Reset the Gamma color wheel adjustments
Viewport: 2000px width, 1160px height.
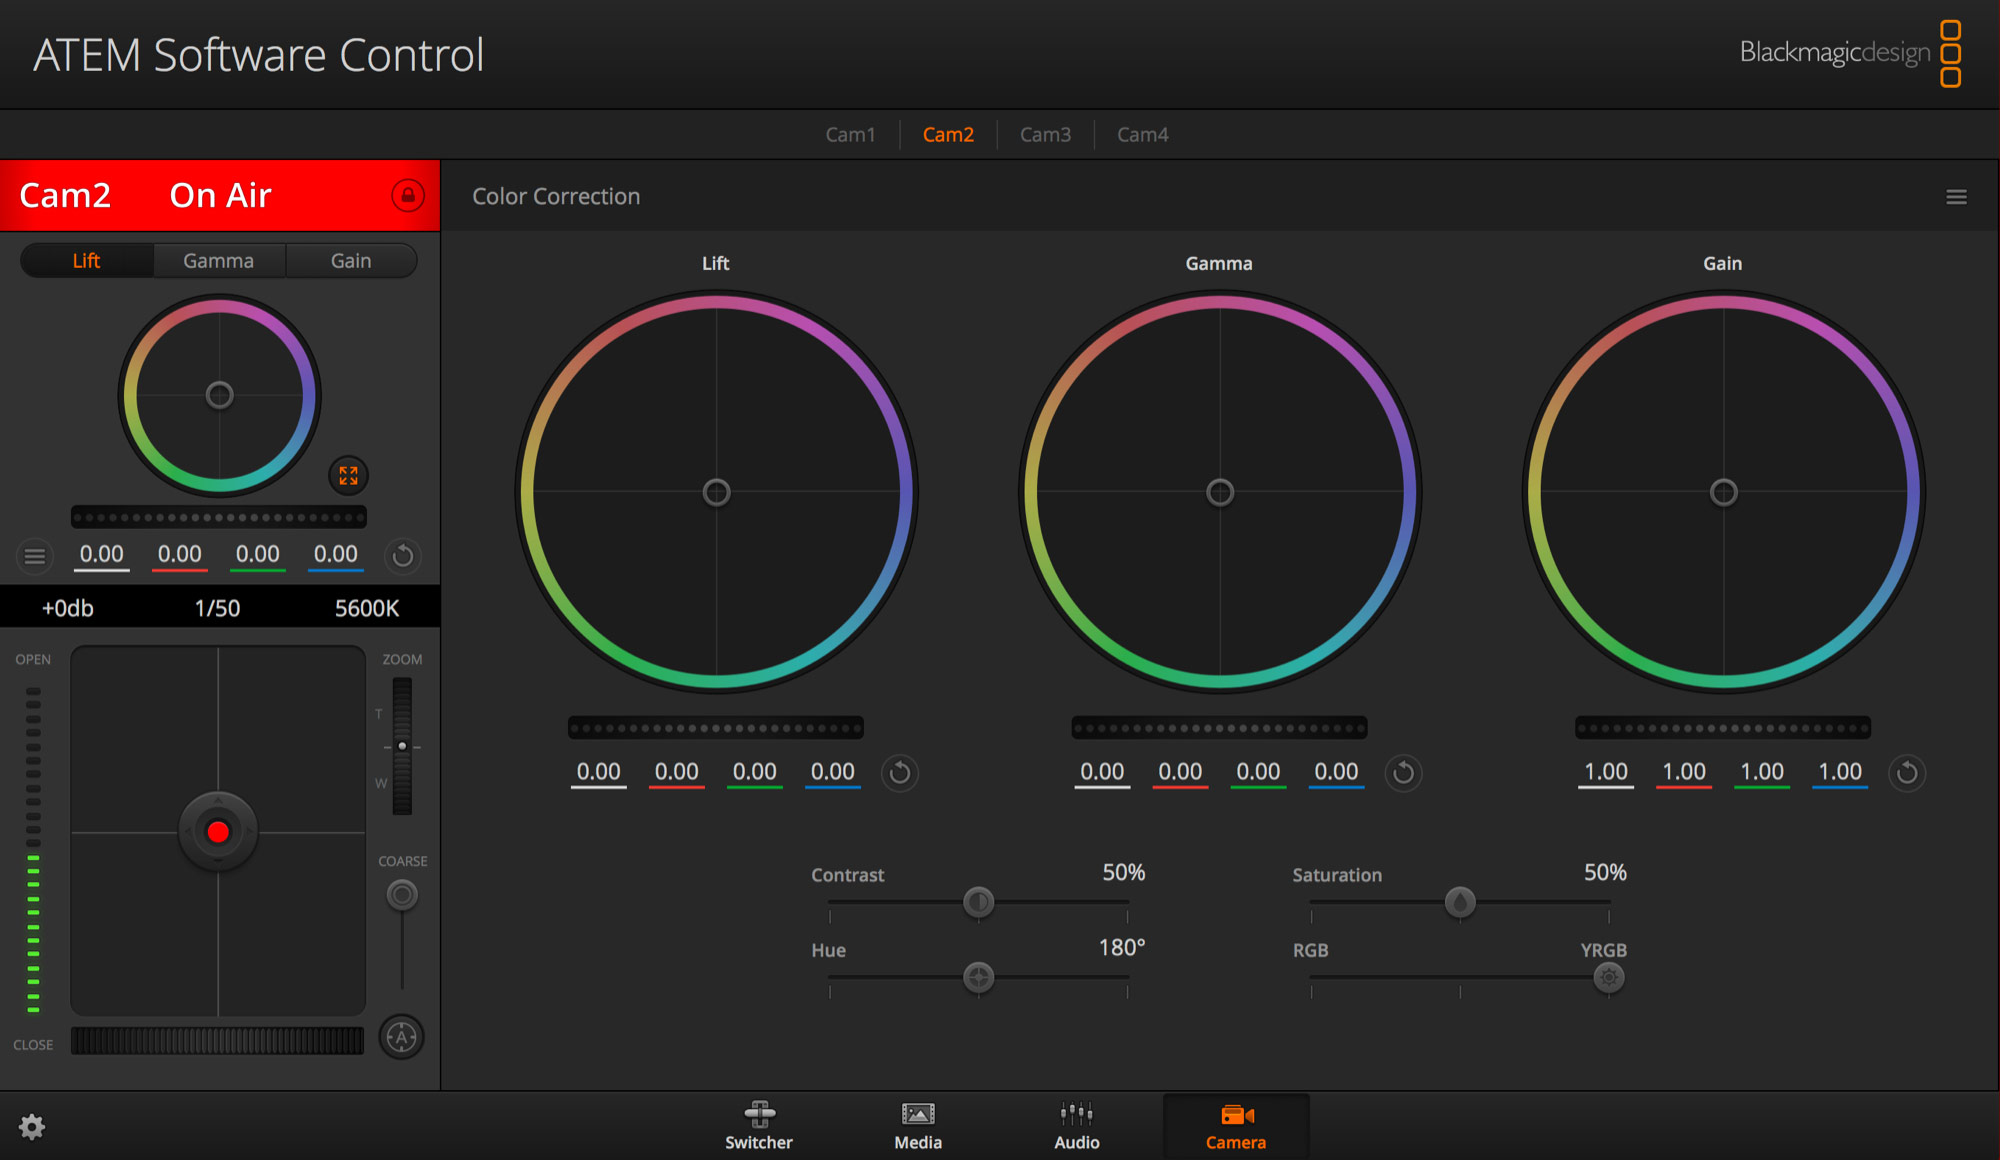pos(1403,772)
